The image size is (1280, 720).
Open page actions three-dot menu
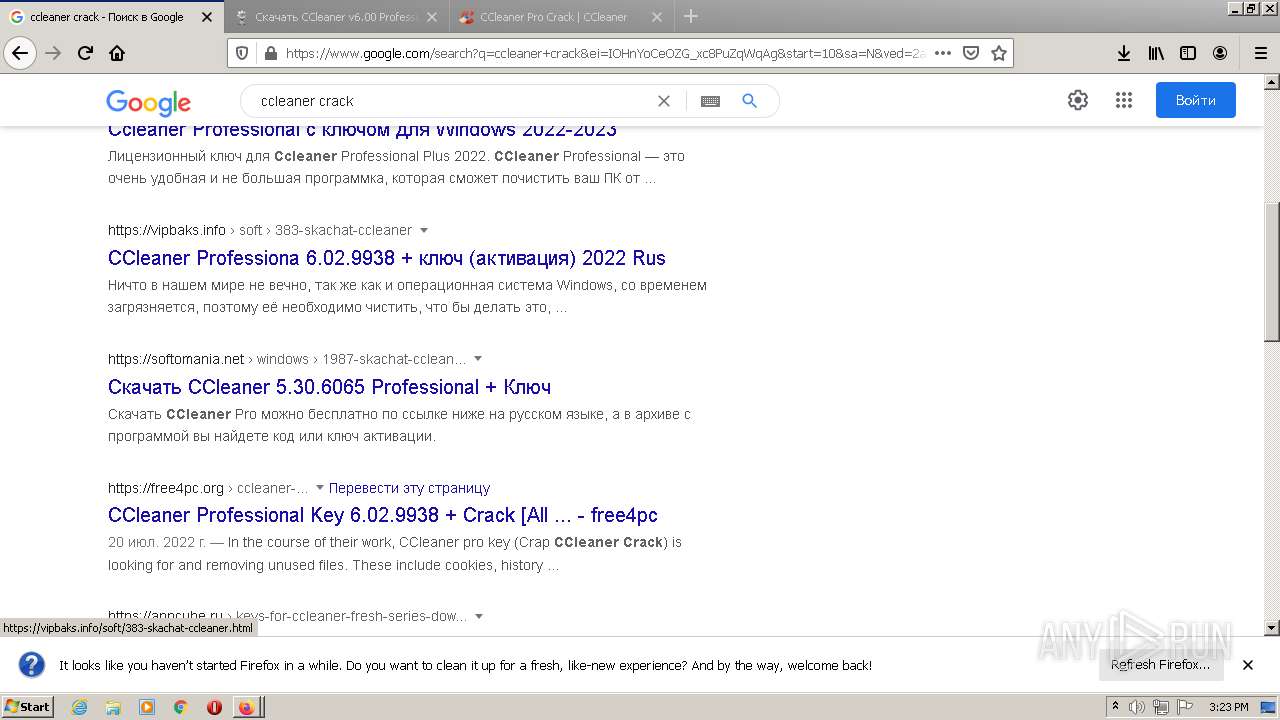942,53
